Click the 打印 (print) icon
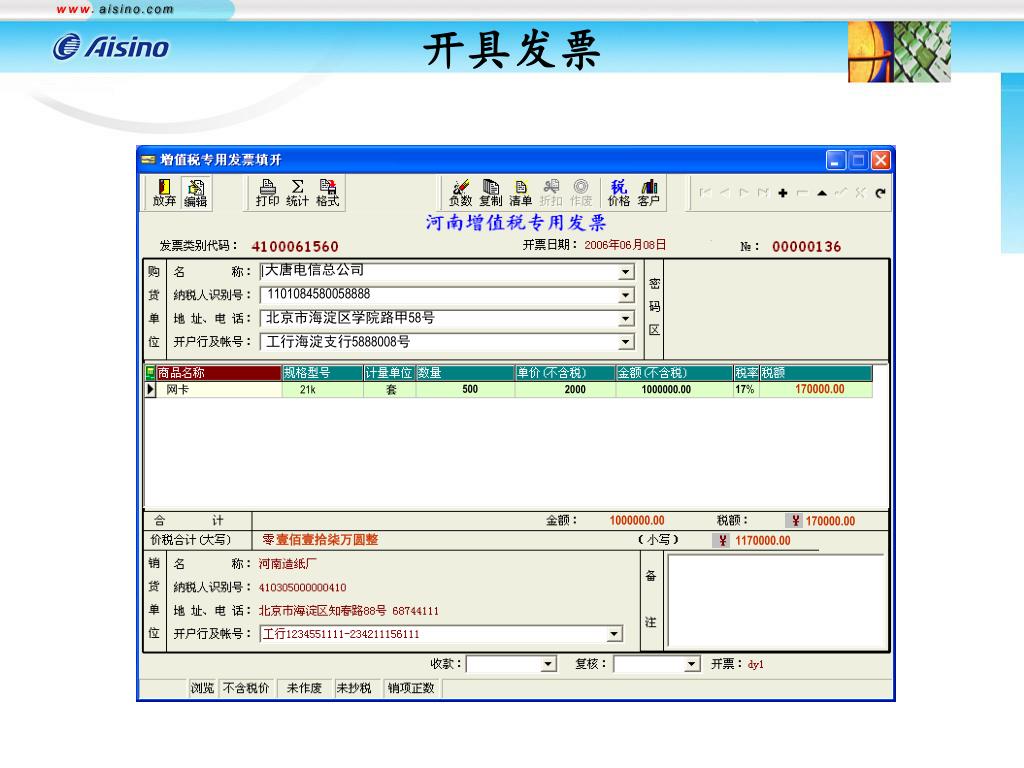The height and width of the screenshot is (768, 1024). pyautogui.click(x=268, y=193)
